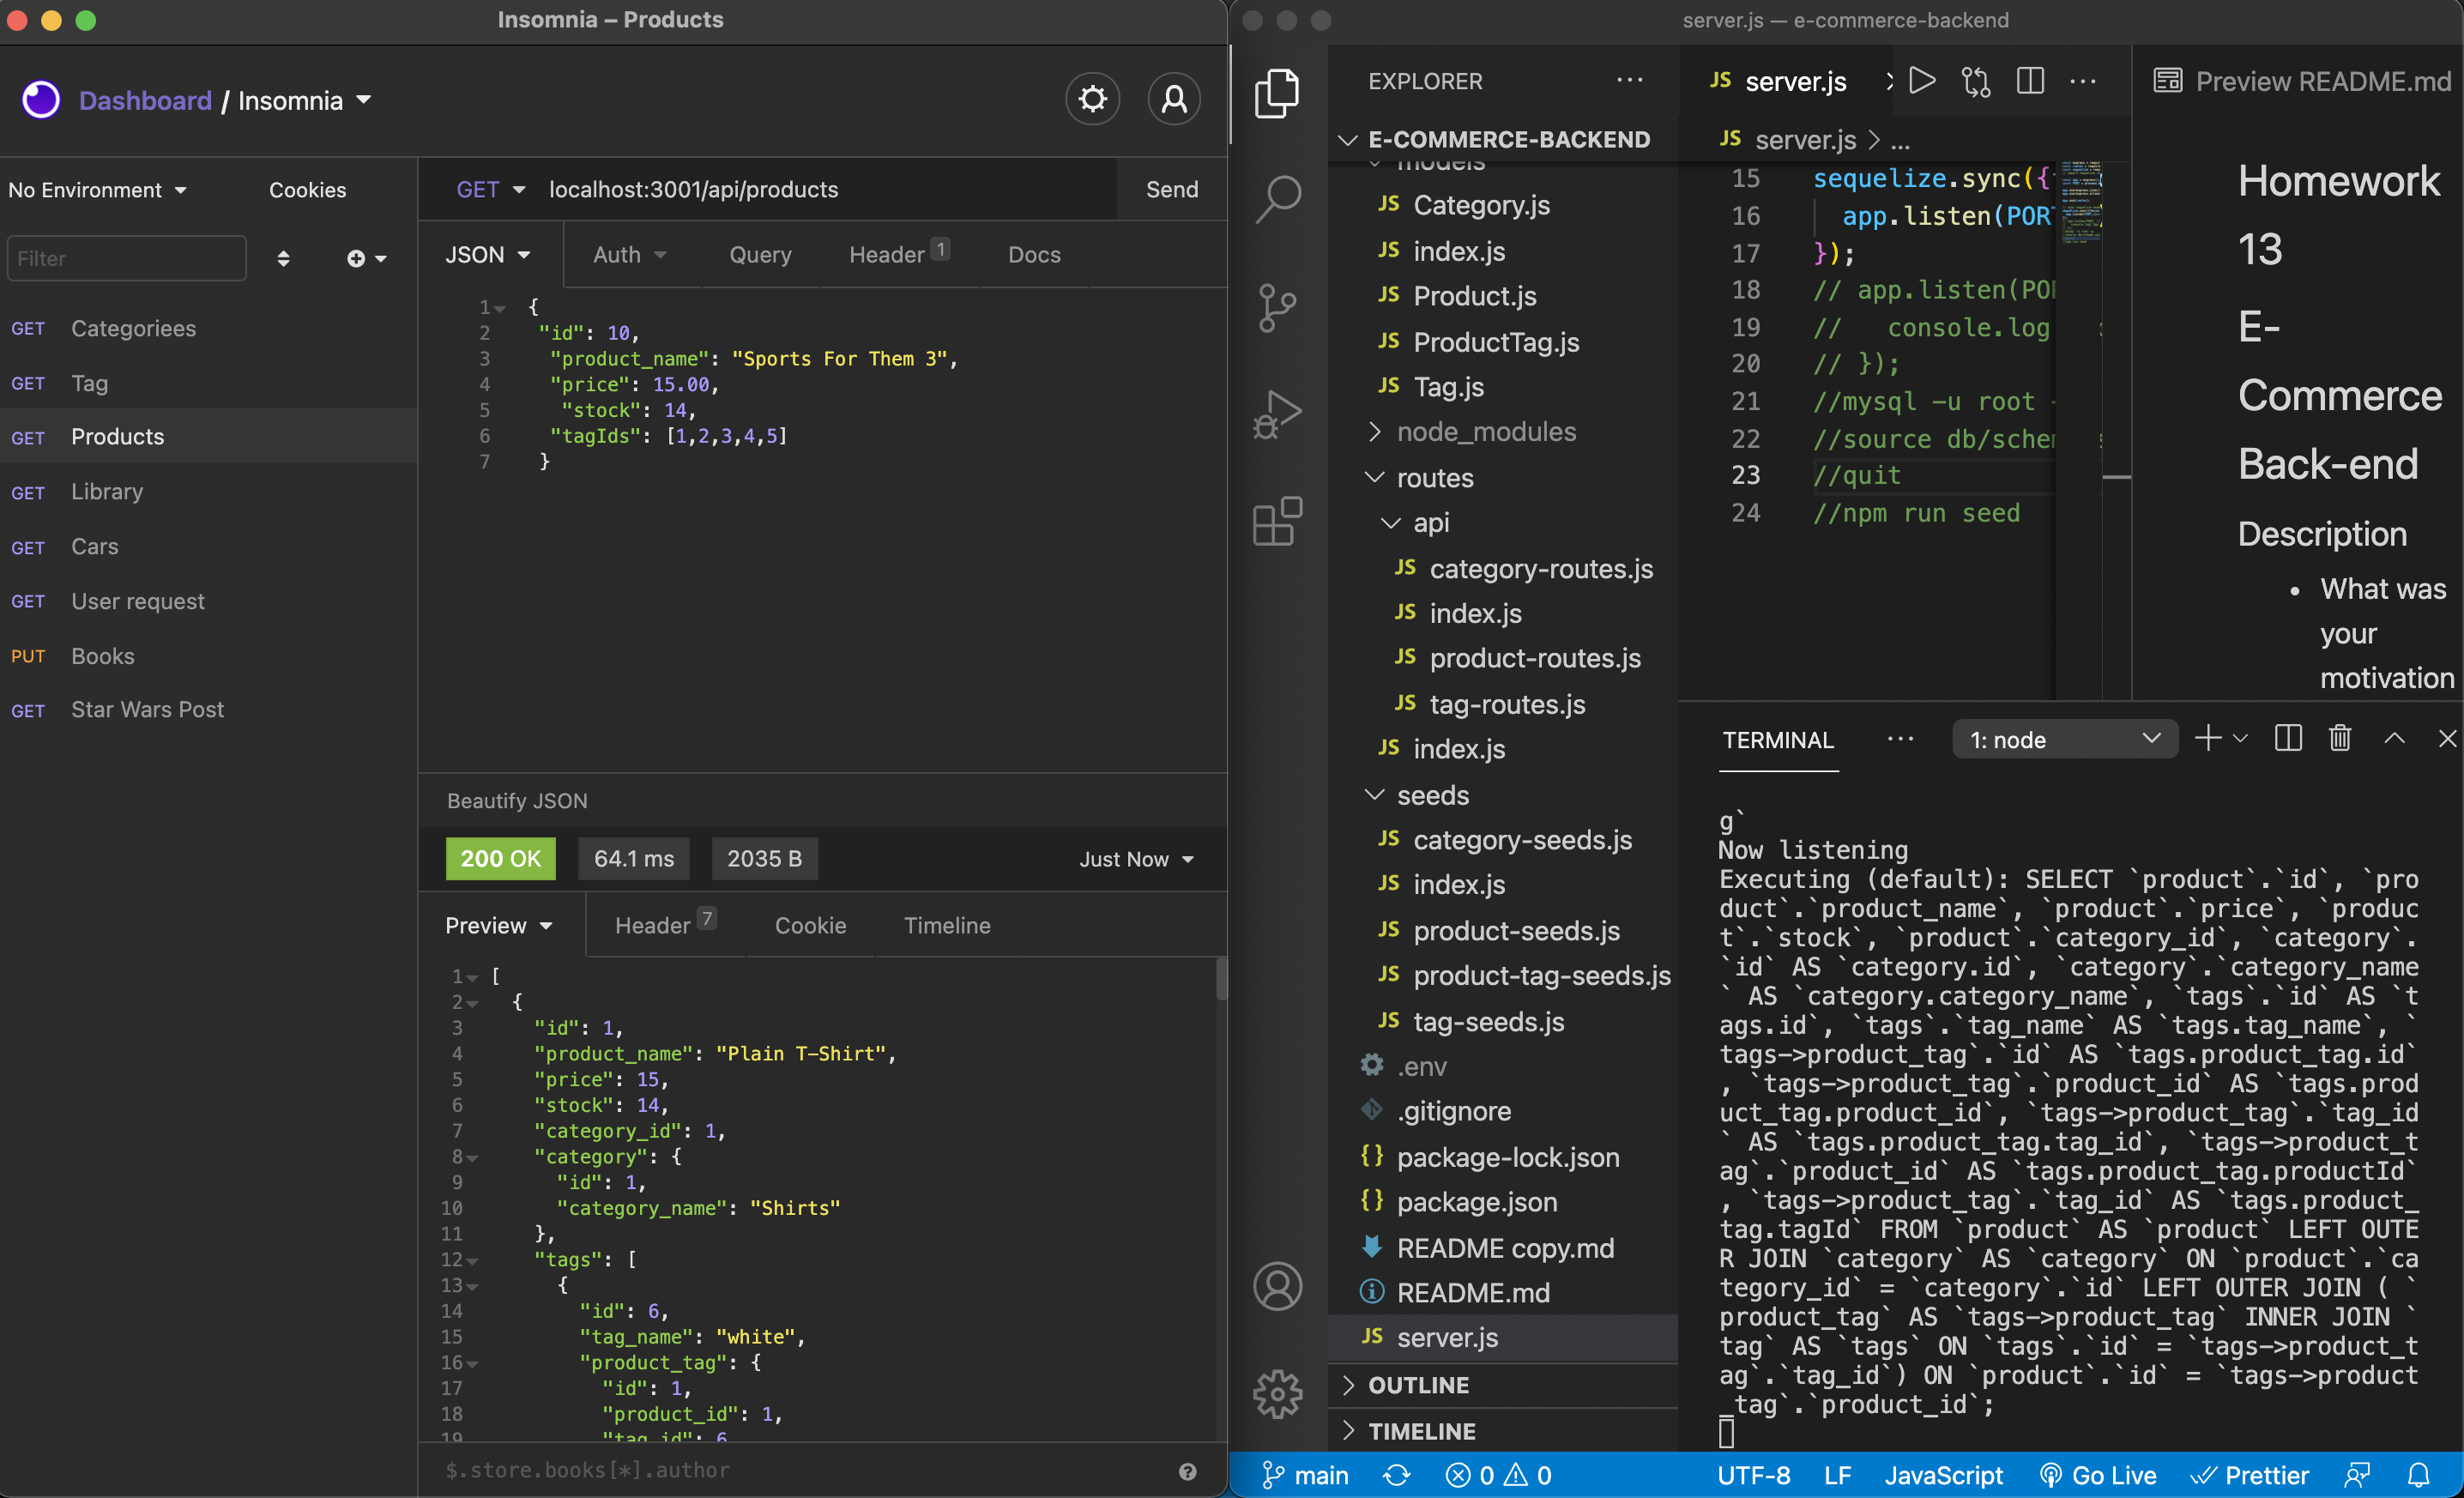
Task: Click the Insomnia account icon
Action: pyautogui.click(x=1173, y=99)
